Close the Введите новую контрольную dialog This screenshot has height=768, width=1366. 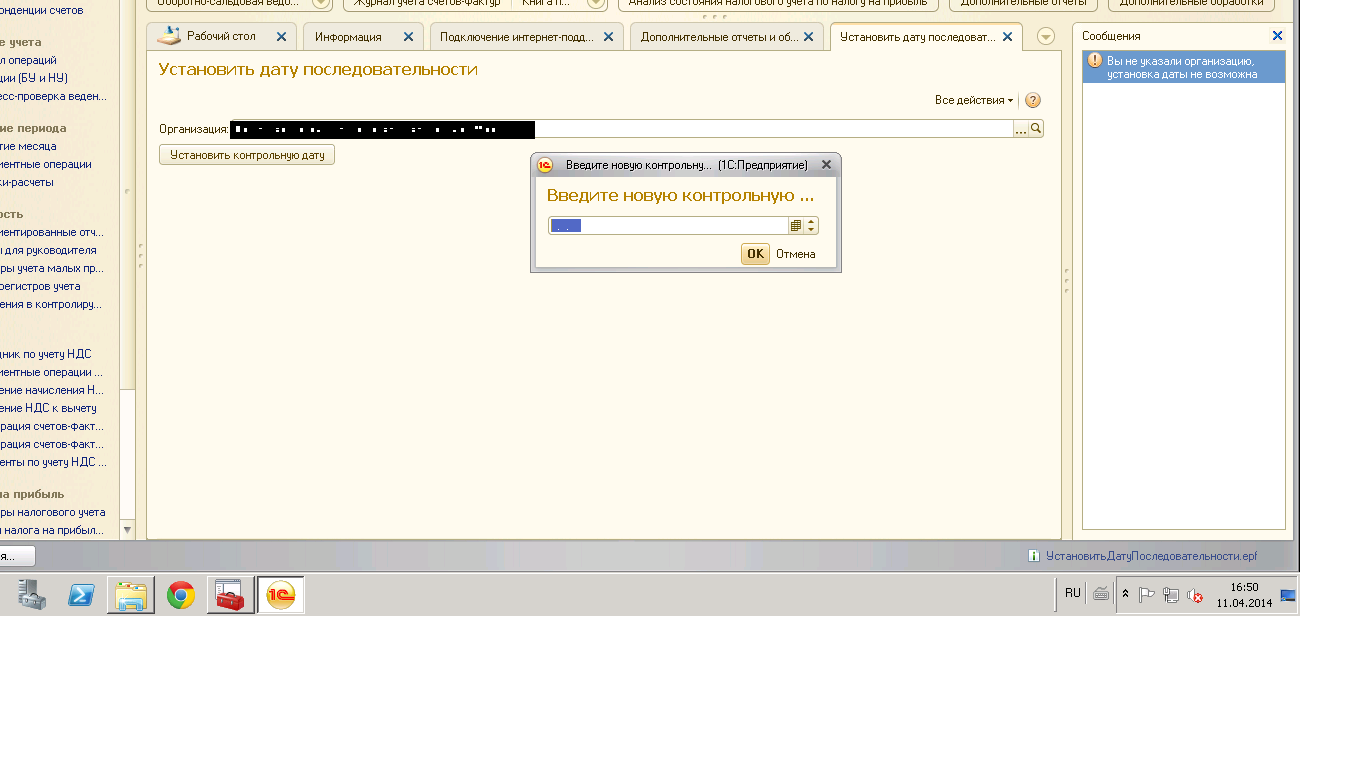(x=826, y=165)
